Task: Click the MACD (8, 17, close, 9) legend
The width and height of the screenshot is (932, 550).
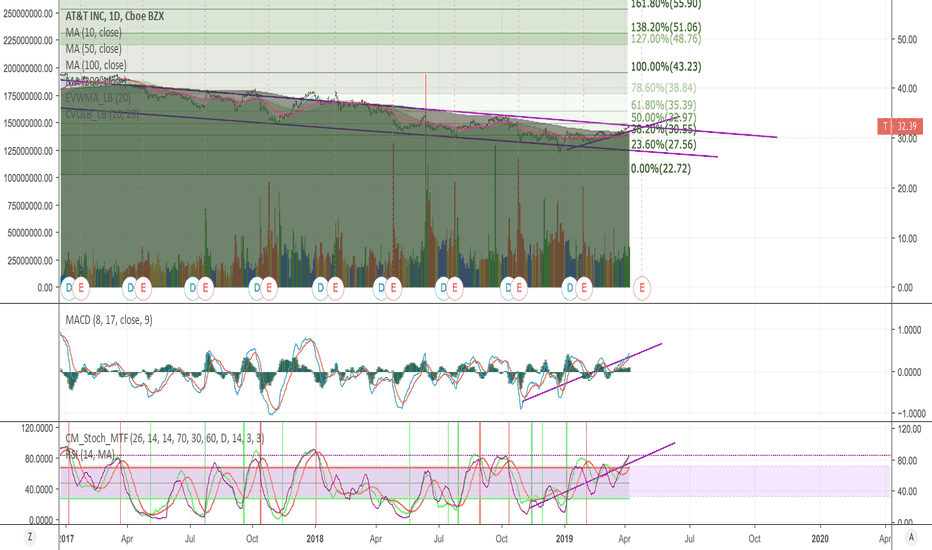Action: coord(109,320)
